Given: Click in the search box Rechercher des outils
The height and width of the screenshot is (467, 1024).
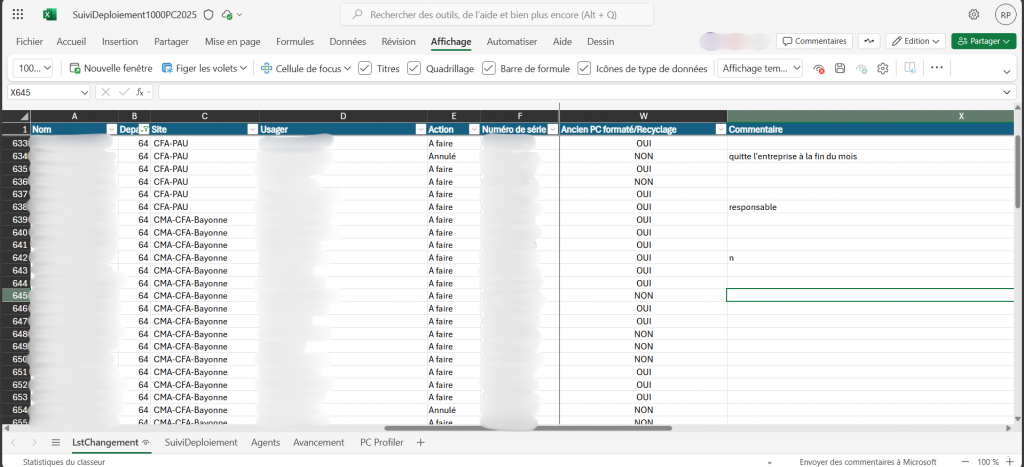Looking at the screenshot, I should click(496, 14).
